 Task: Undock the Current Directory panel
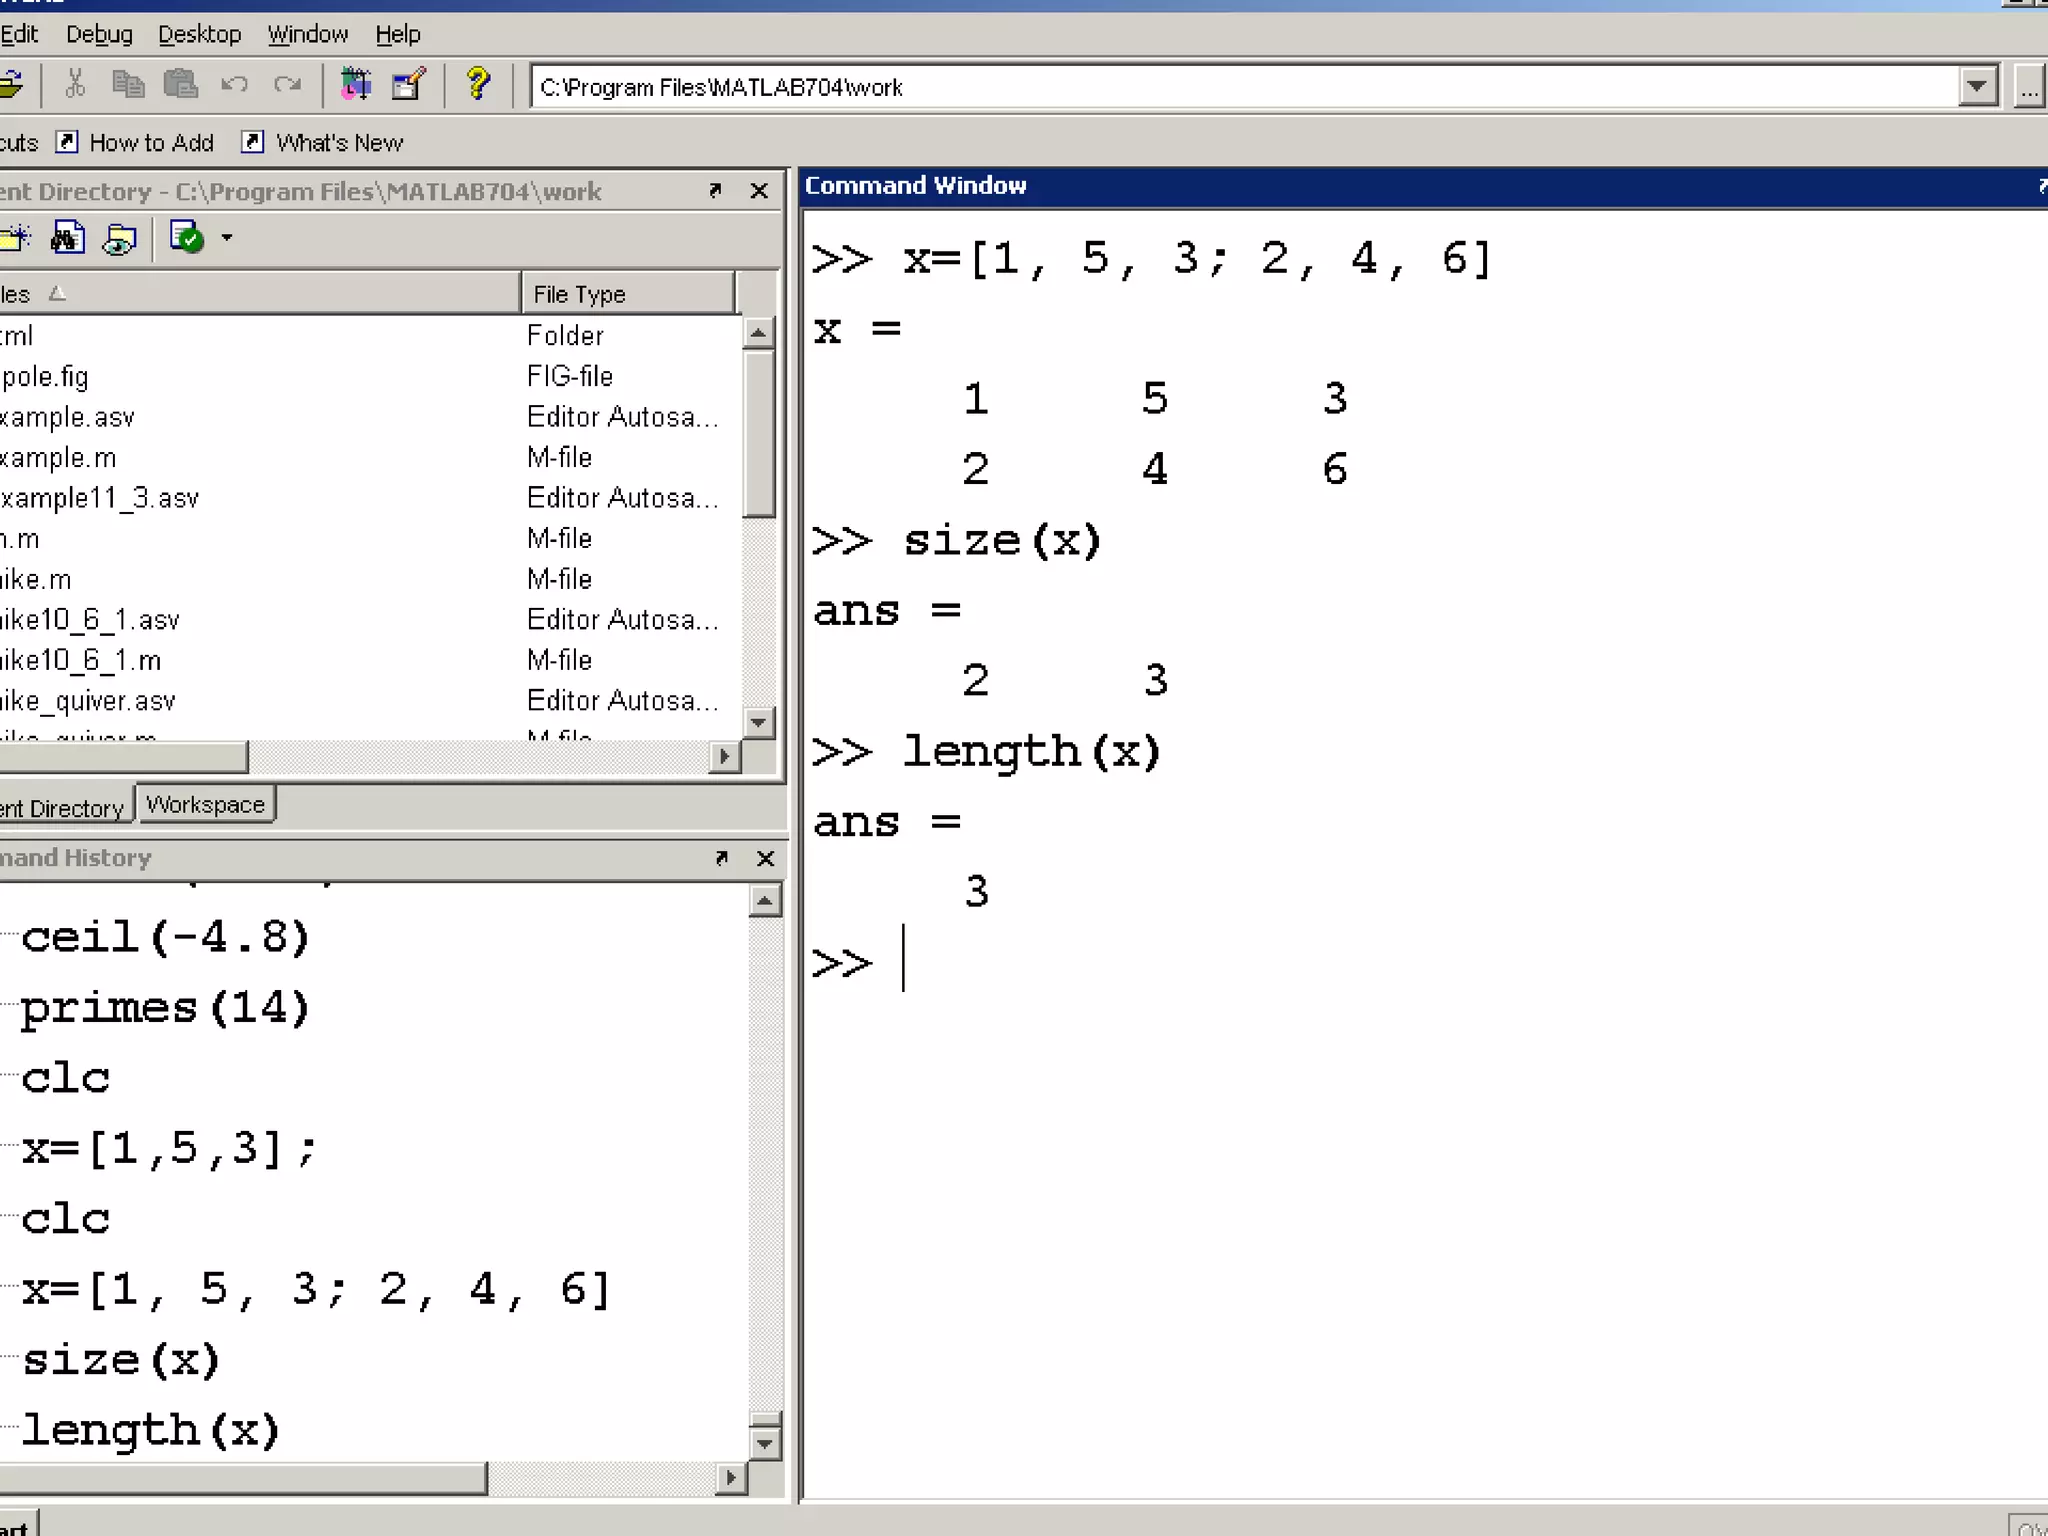click(x=715, y=190)
